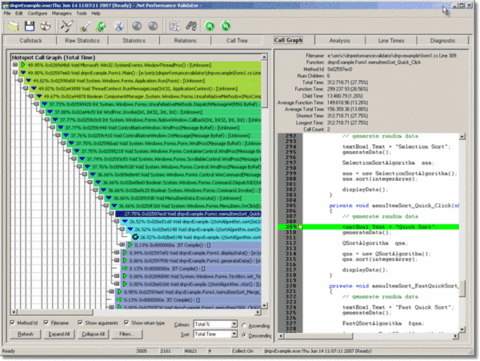The width and height of the screenshot is (480, 361).
Task: Click the first grey sphere toolbar icon
Action: 137,26
